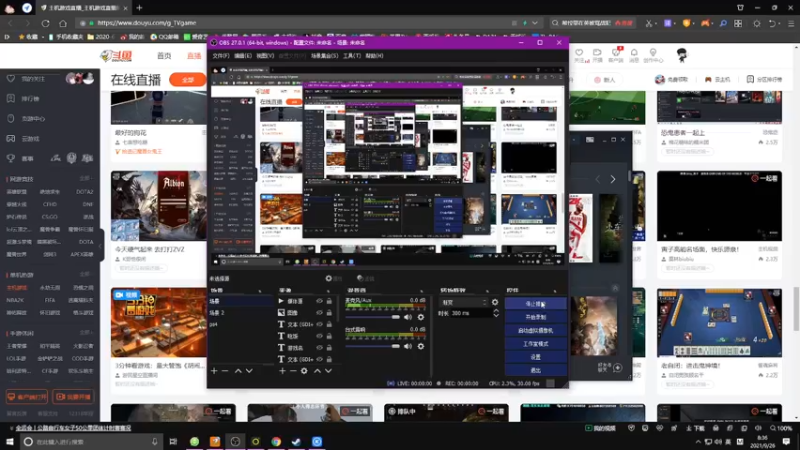This screenshot has width=800, height=450.
Task: Click the 开始录制 start recording button
Action: point(535,317)
